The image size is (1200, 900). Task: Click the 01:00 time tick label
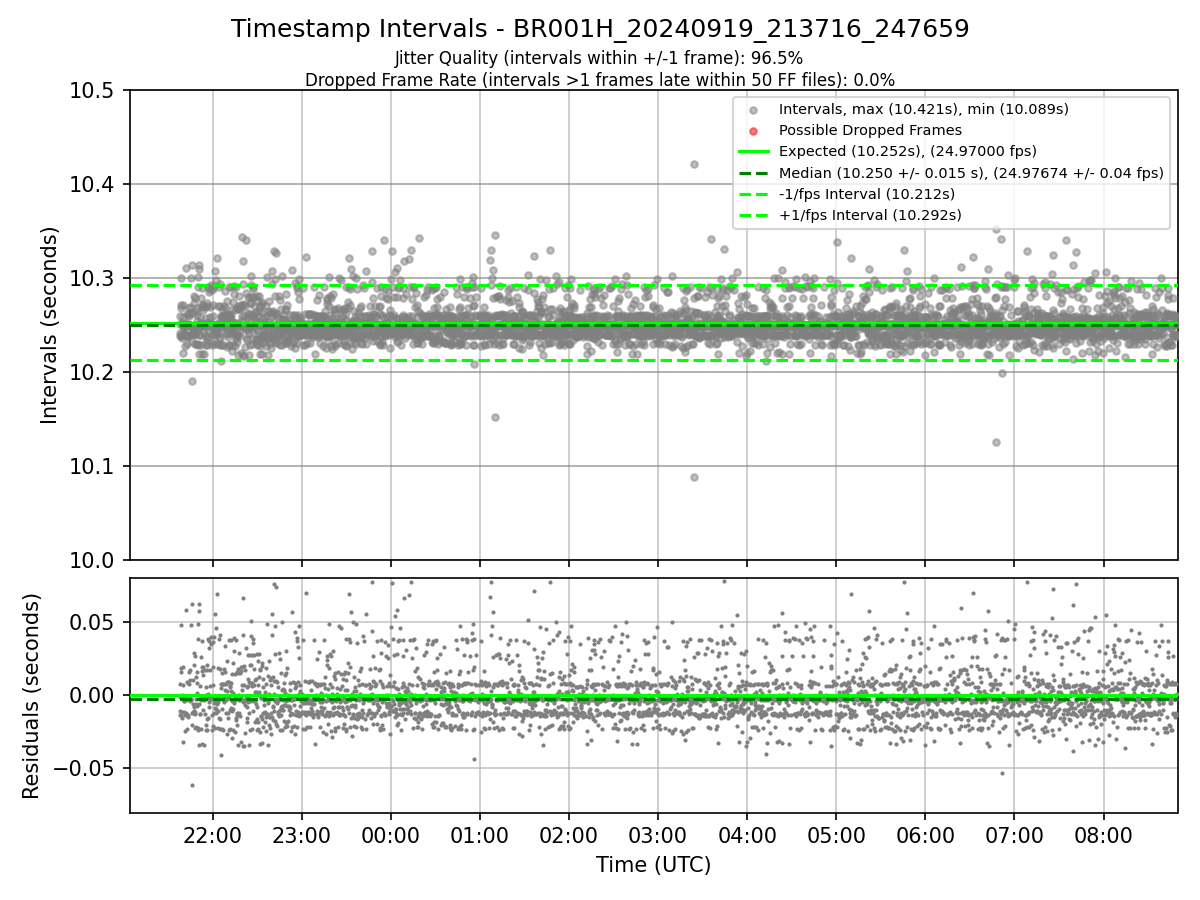(x=480, y=835)
